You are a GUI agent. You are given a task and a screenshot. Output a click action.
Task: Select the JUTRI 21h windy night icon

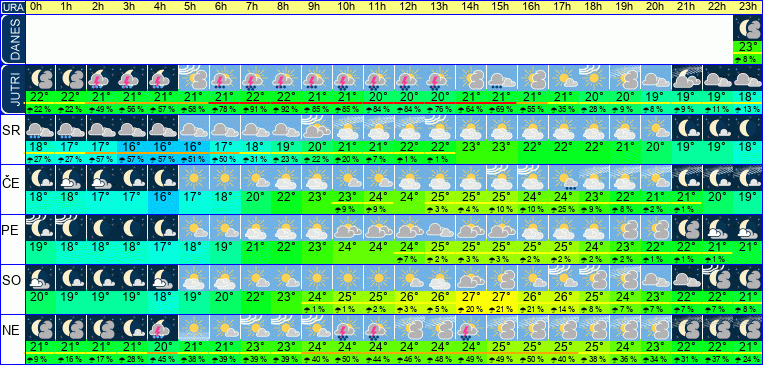687,78
